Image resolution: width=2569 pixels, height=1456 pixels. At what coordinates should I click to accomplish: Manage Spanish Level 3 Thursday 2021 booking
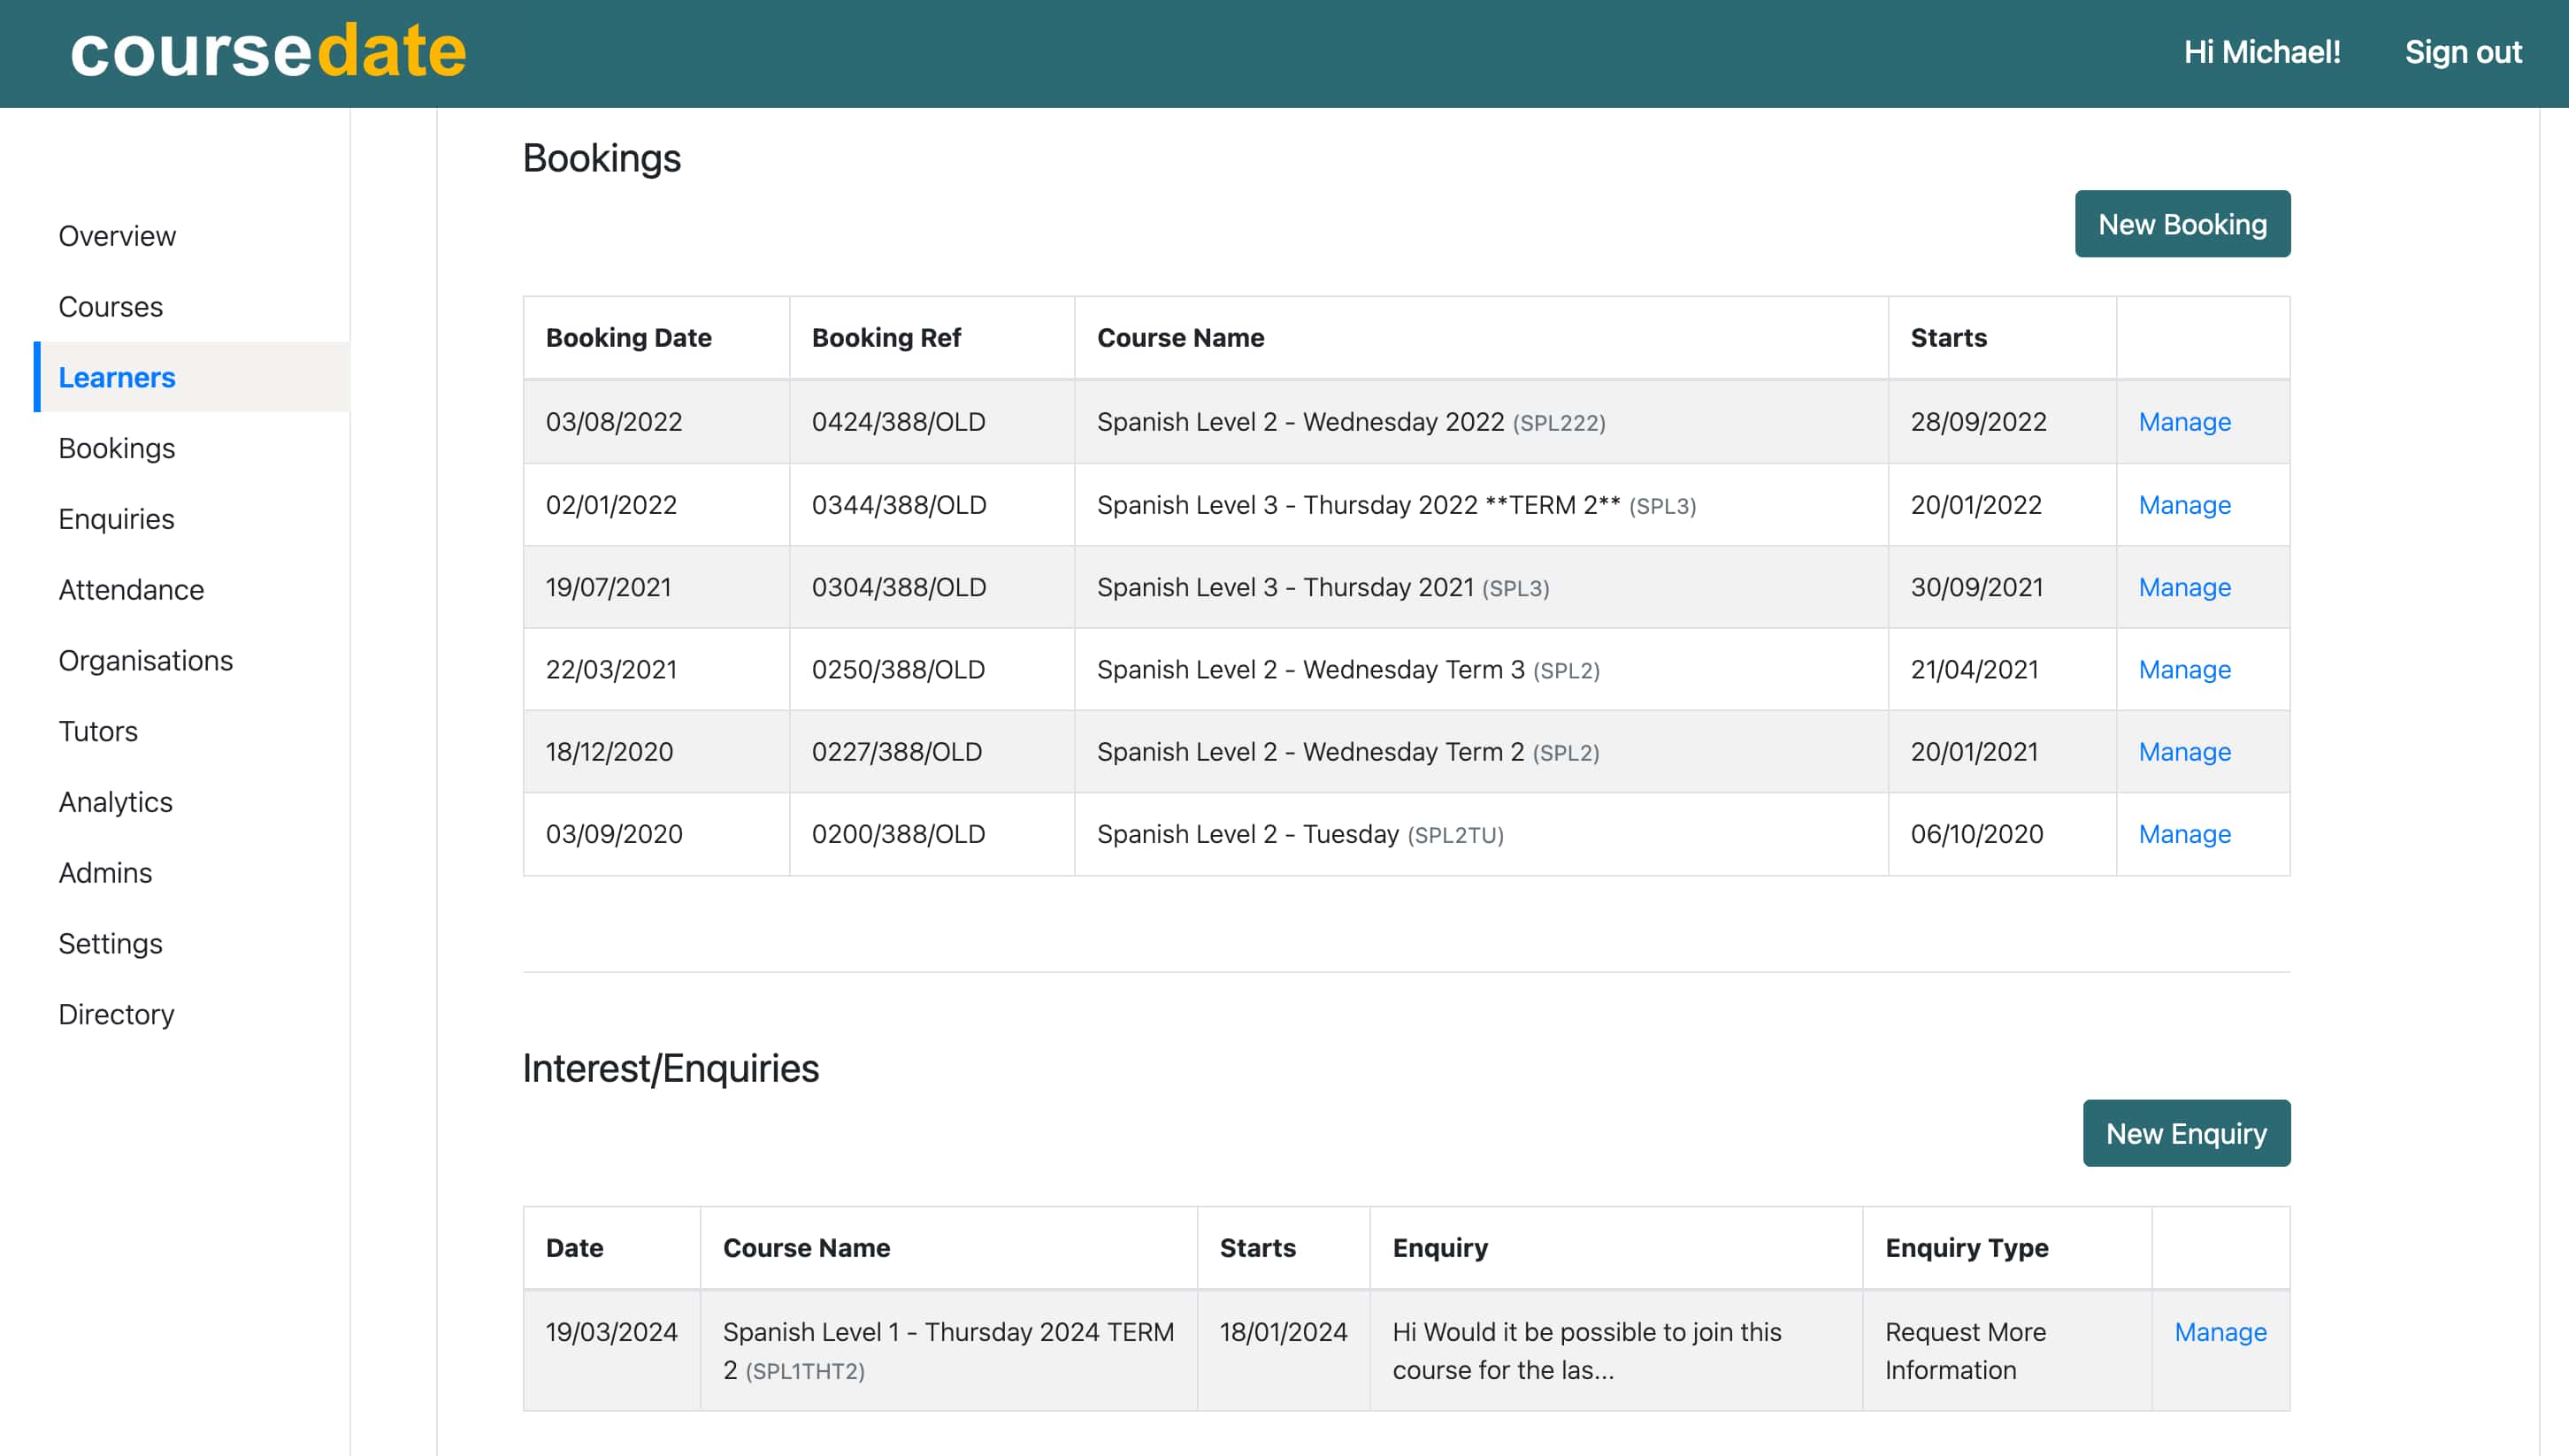[x=2184, y=587]
